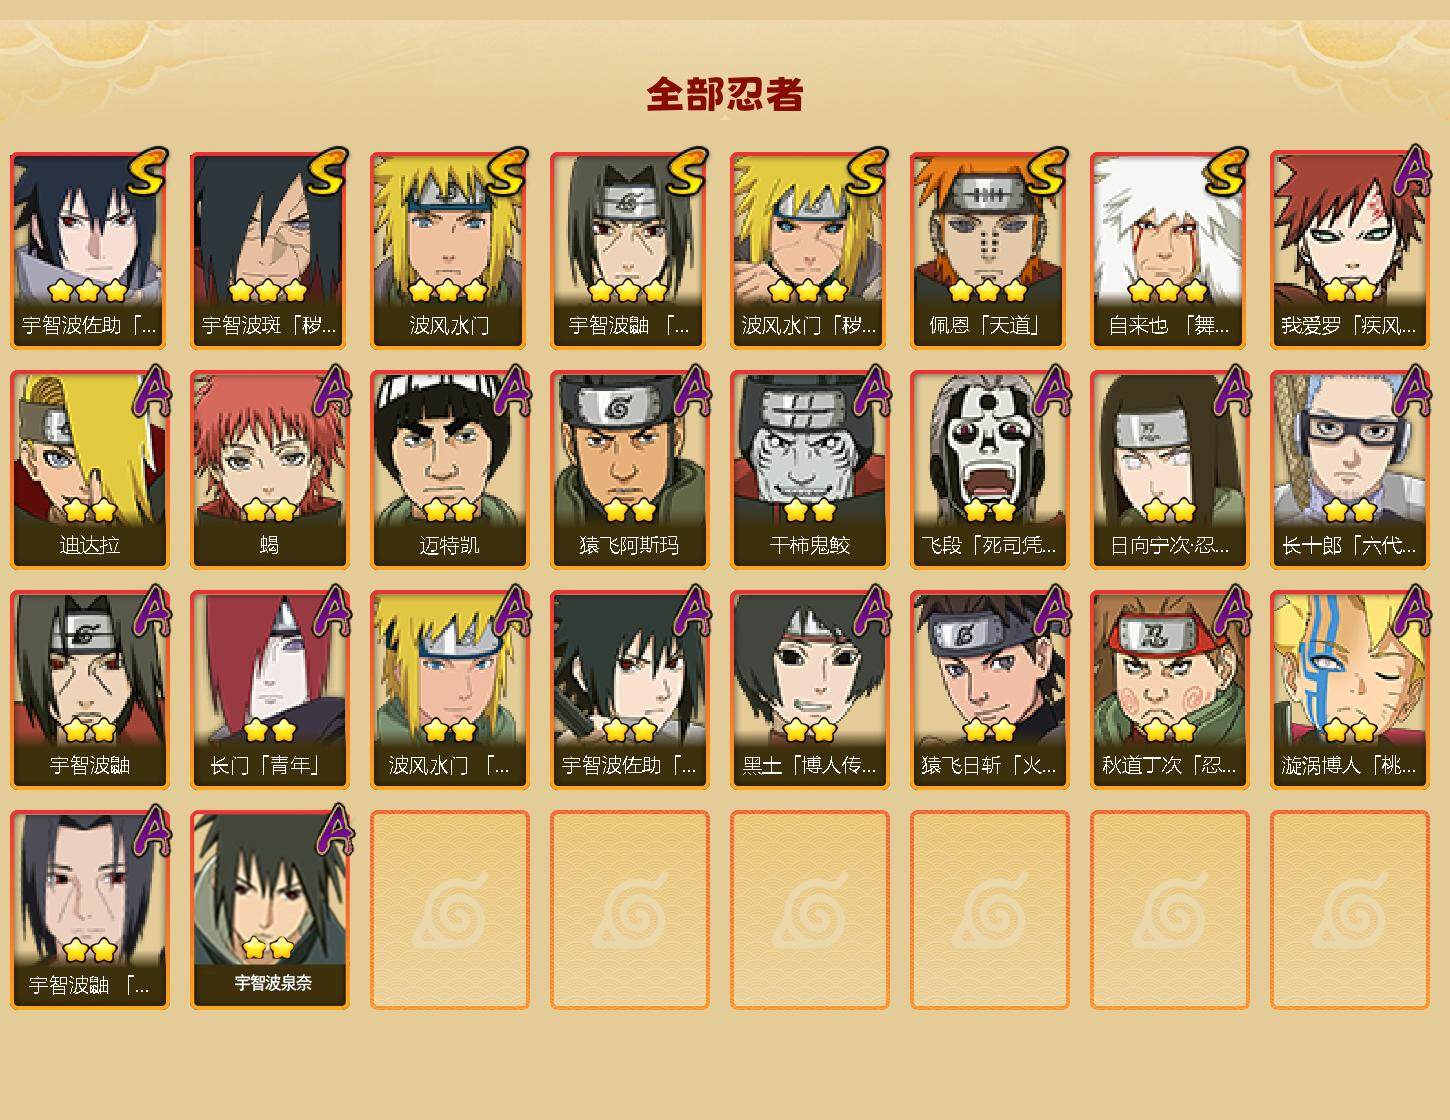This screenshot has height=1120, width=1450.
Task: Click the 长门「青年」ninja card
Action: coord(270,690)
